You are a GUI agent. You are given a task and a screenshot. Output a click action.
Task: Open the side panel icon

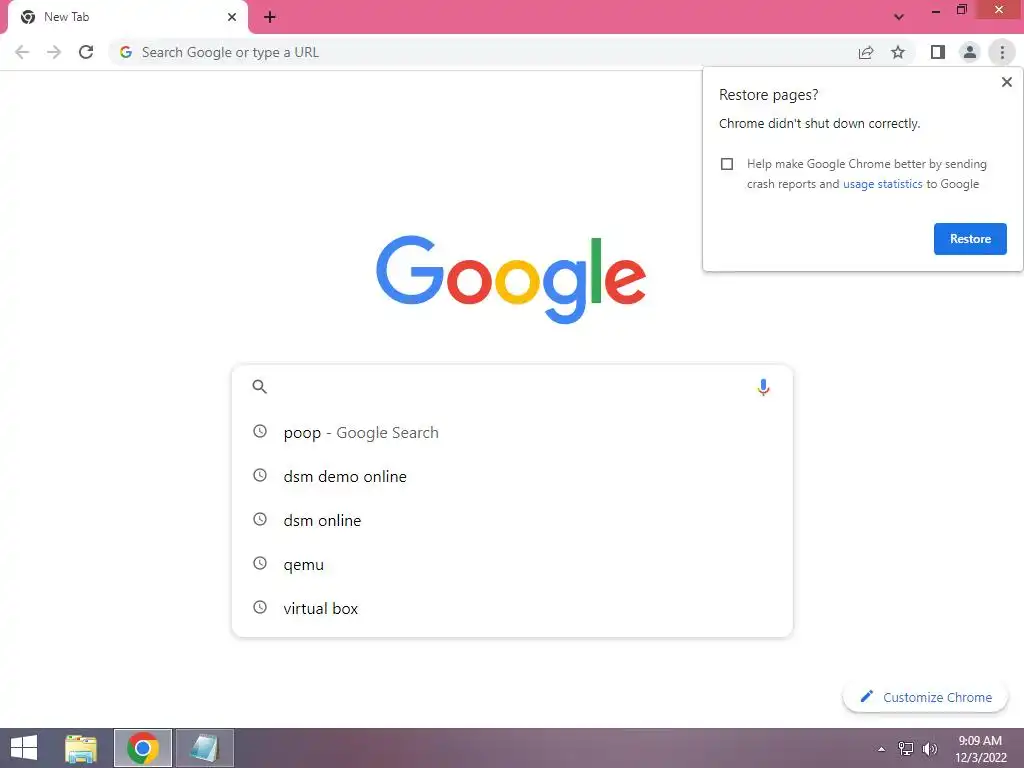938,52
